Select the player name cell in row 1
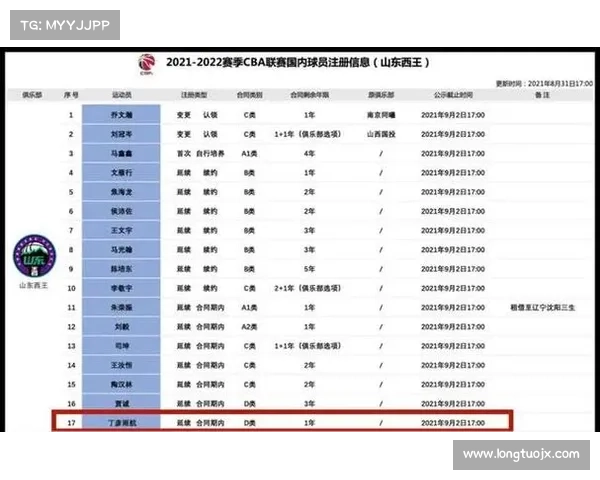The height and width of the screenshot is (480, 600). pos(121,114)
